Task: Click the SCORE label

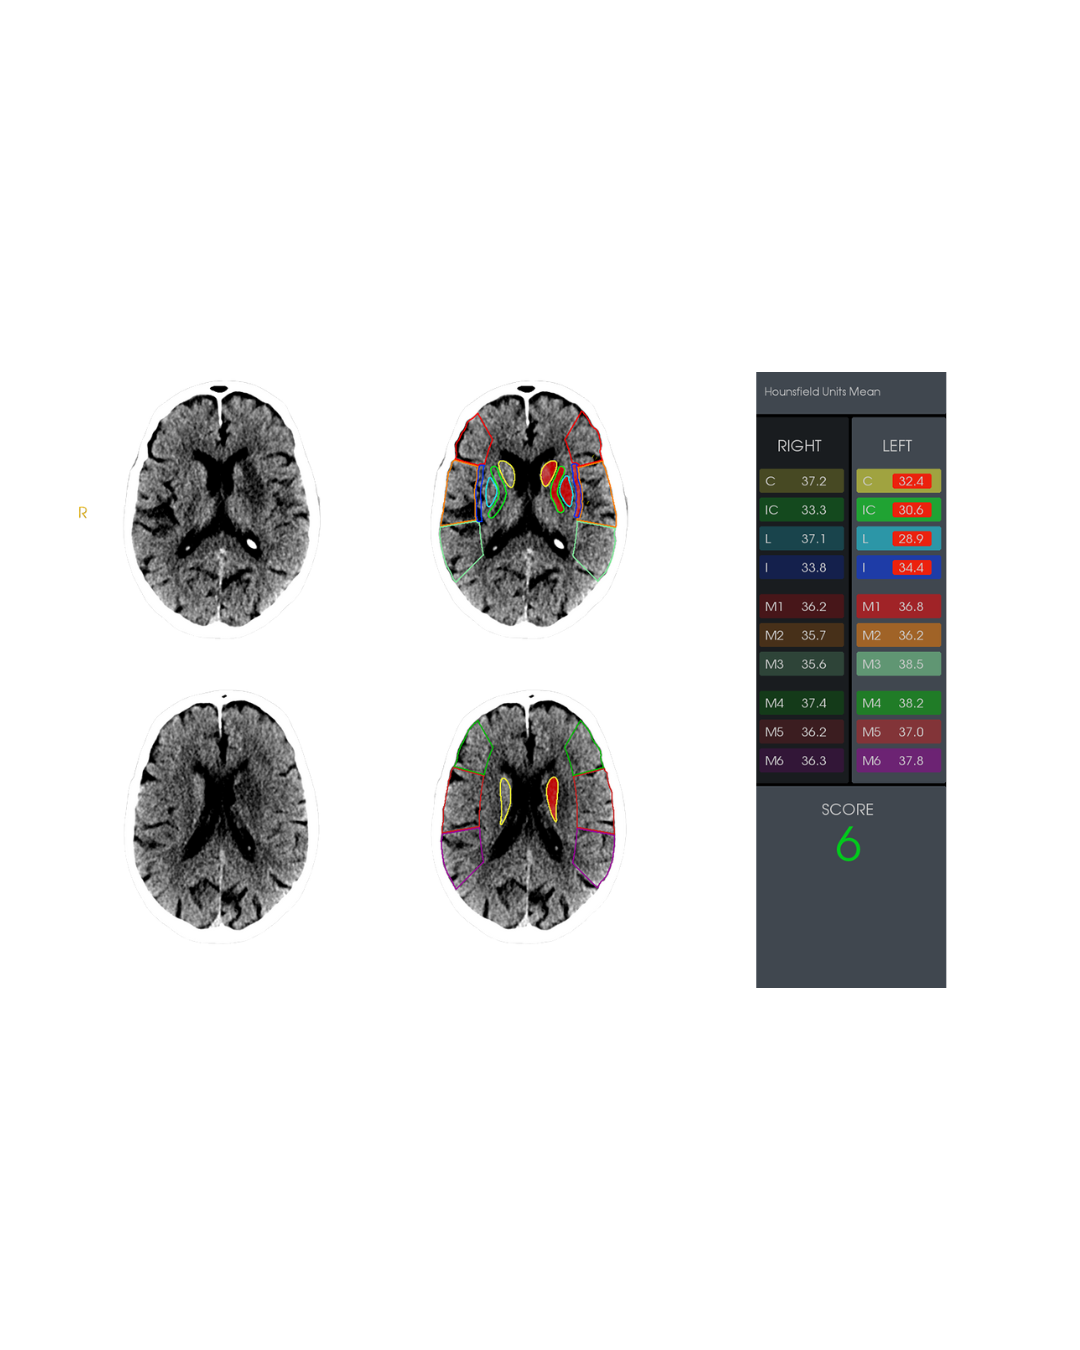Action: [847, 810]
